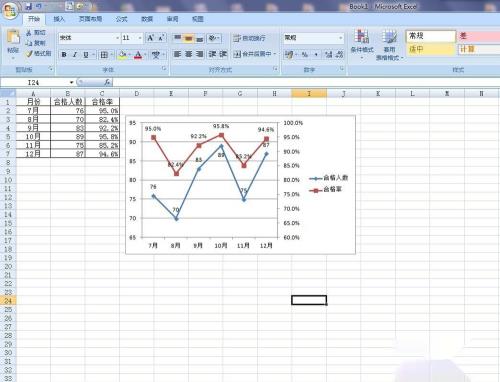Image resolution: width=500 pixels, height=382 pixels.
Task: Click the Format Painter brush icon
Action: click(29, 53)
